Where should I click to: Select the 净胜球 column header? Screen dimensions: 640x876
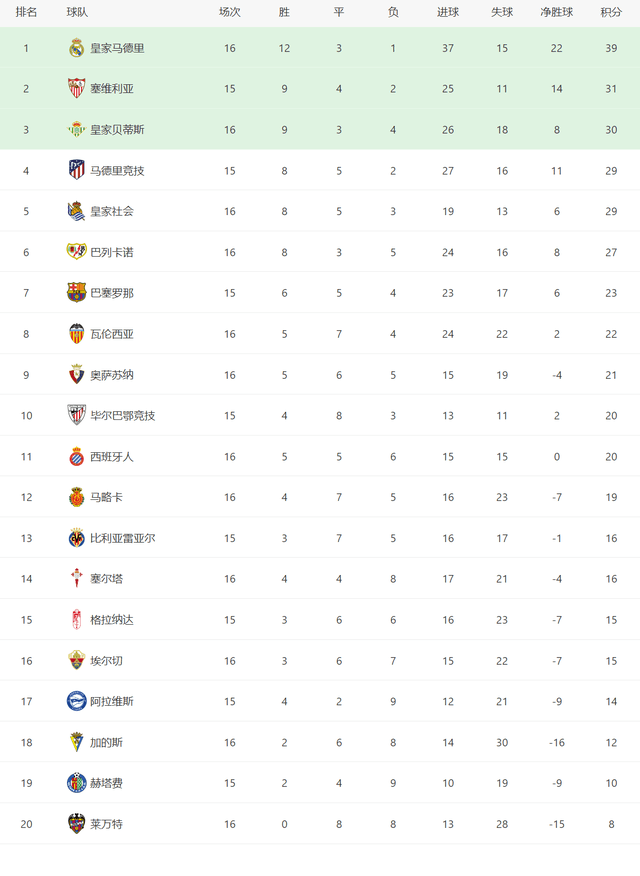[556, 12]
